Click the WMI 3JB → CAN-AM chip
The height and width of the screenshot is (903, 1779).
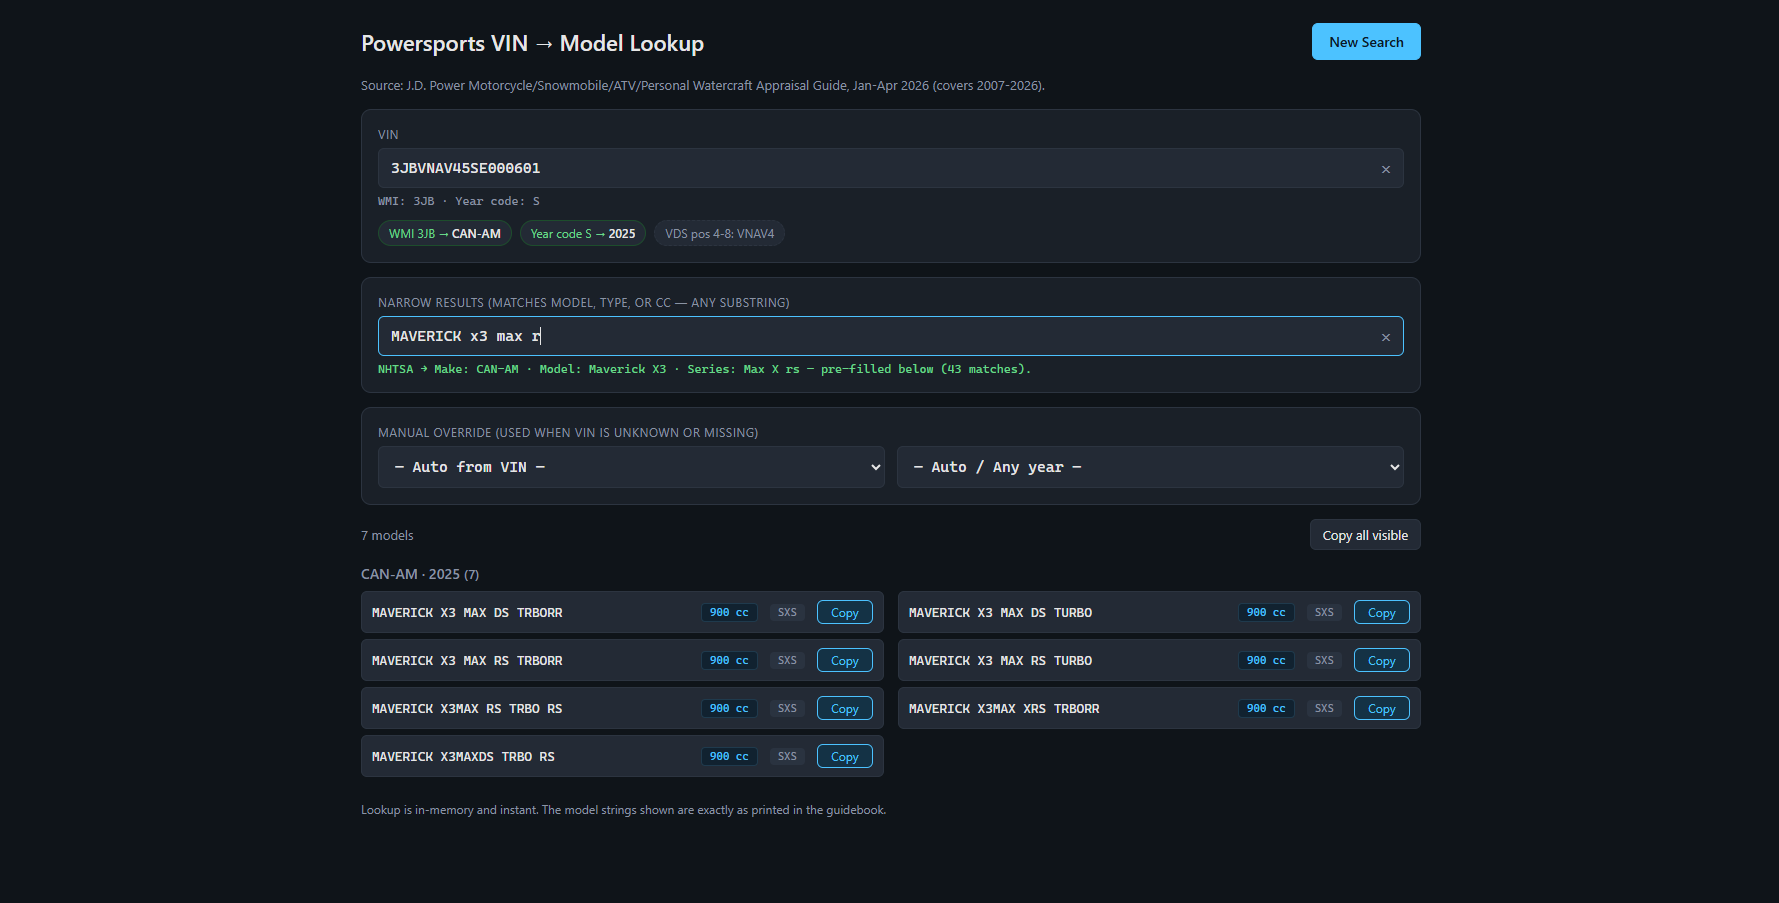(x=445, y=233)
